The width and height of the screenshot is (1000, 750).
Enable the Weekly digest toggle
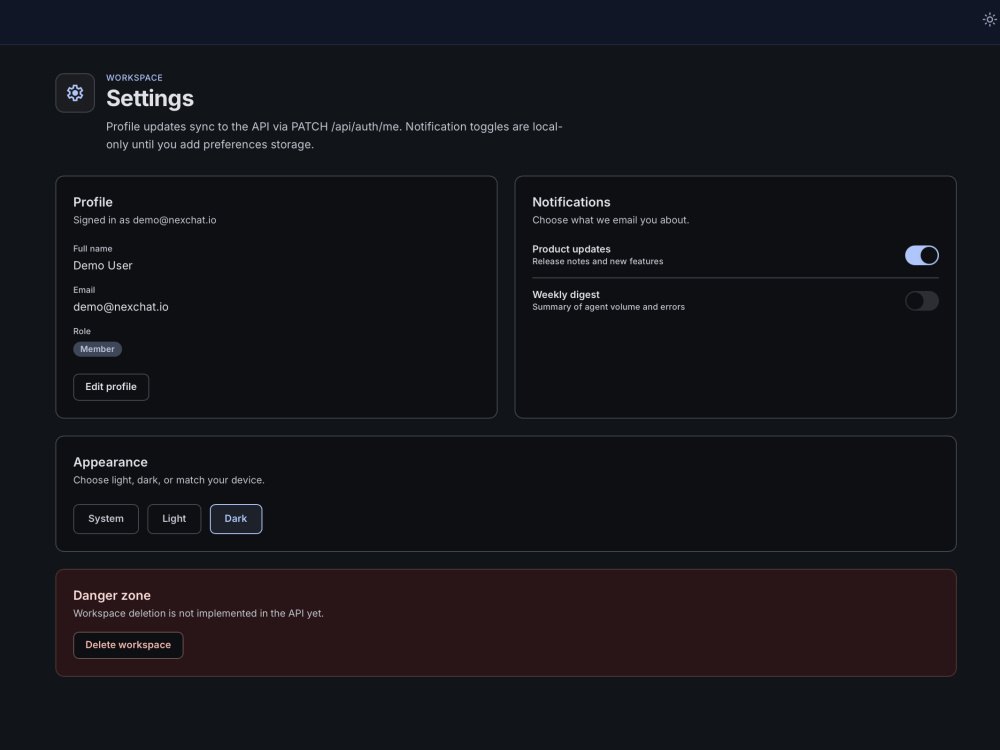(922, 301)
